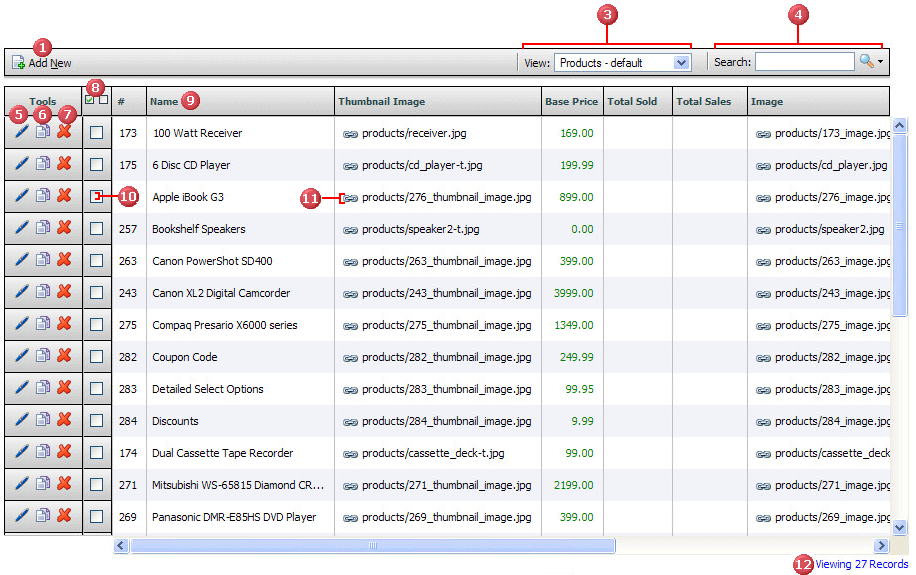Click the Add New button

coord(42,63)
